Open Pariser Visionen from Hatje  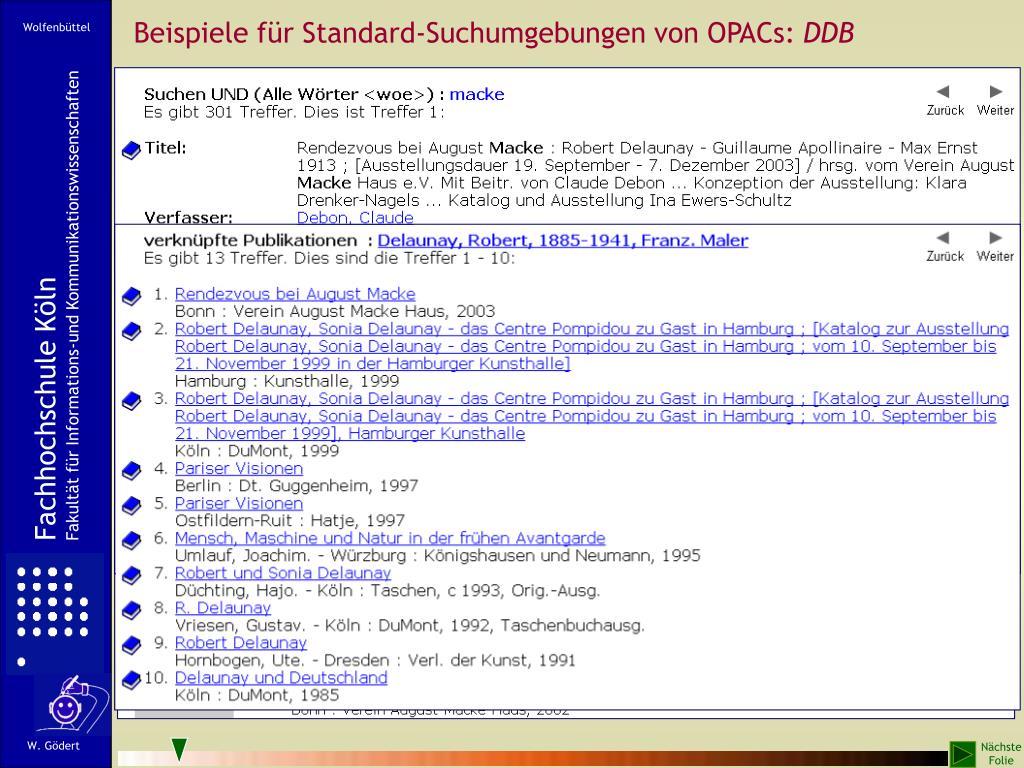239,504
